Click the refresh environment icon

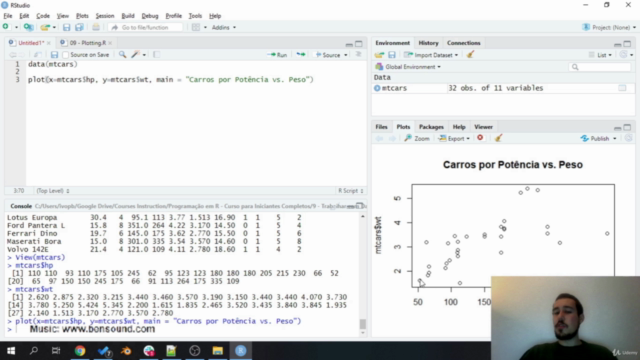[623, 55]
